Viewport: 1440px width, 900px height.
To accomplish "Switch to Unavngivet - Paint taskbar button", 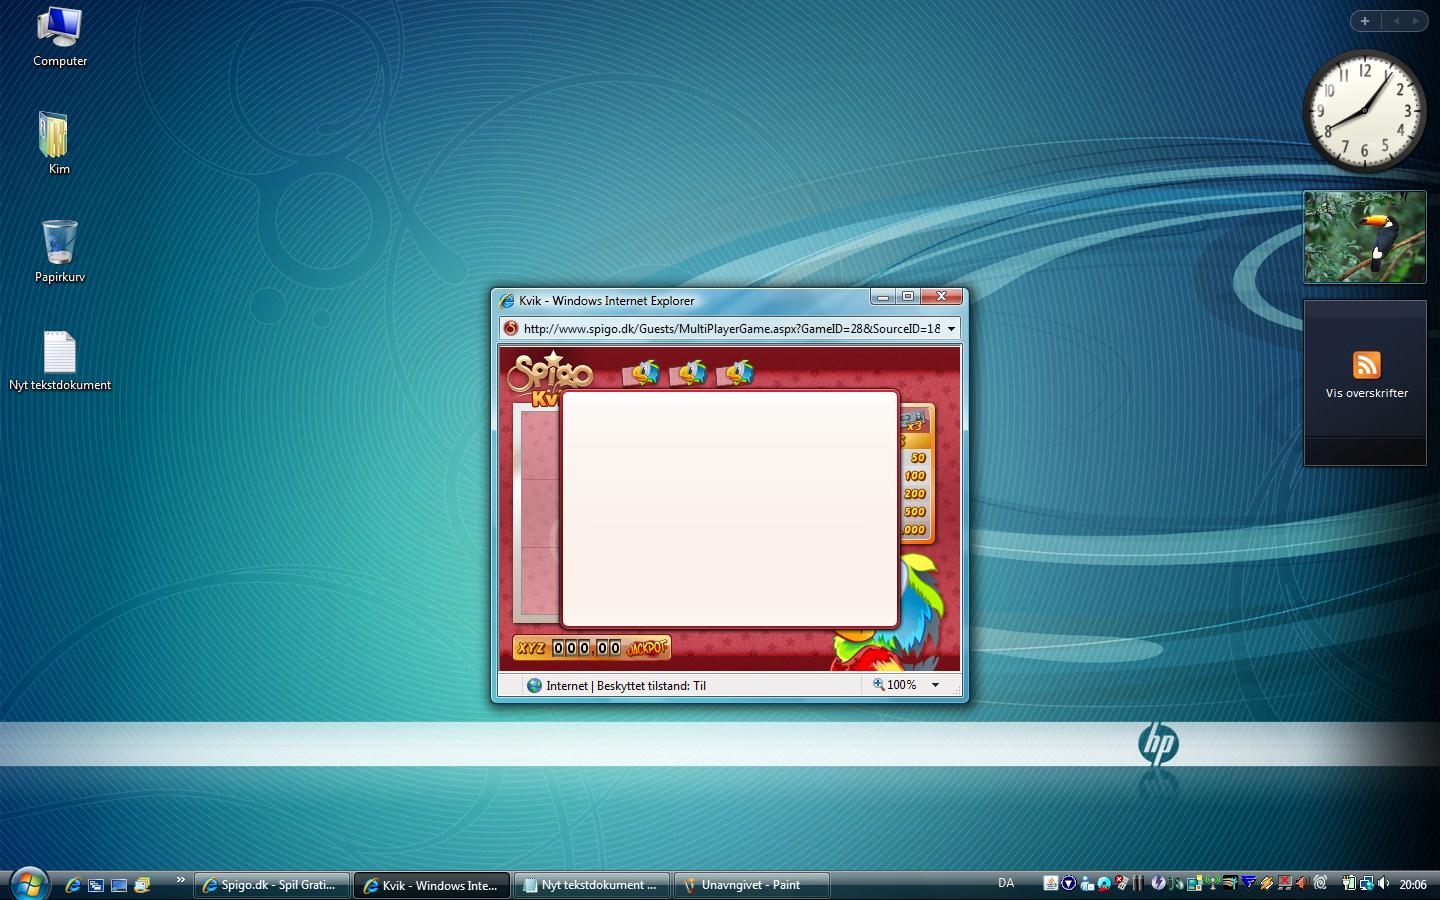I will (x=750, y=885).
